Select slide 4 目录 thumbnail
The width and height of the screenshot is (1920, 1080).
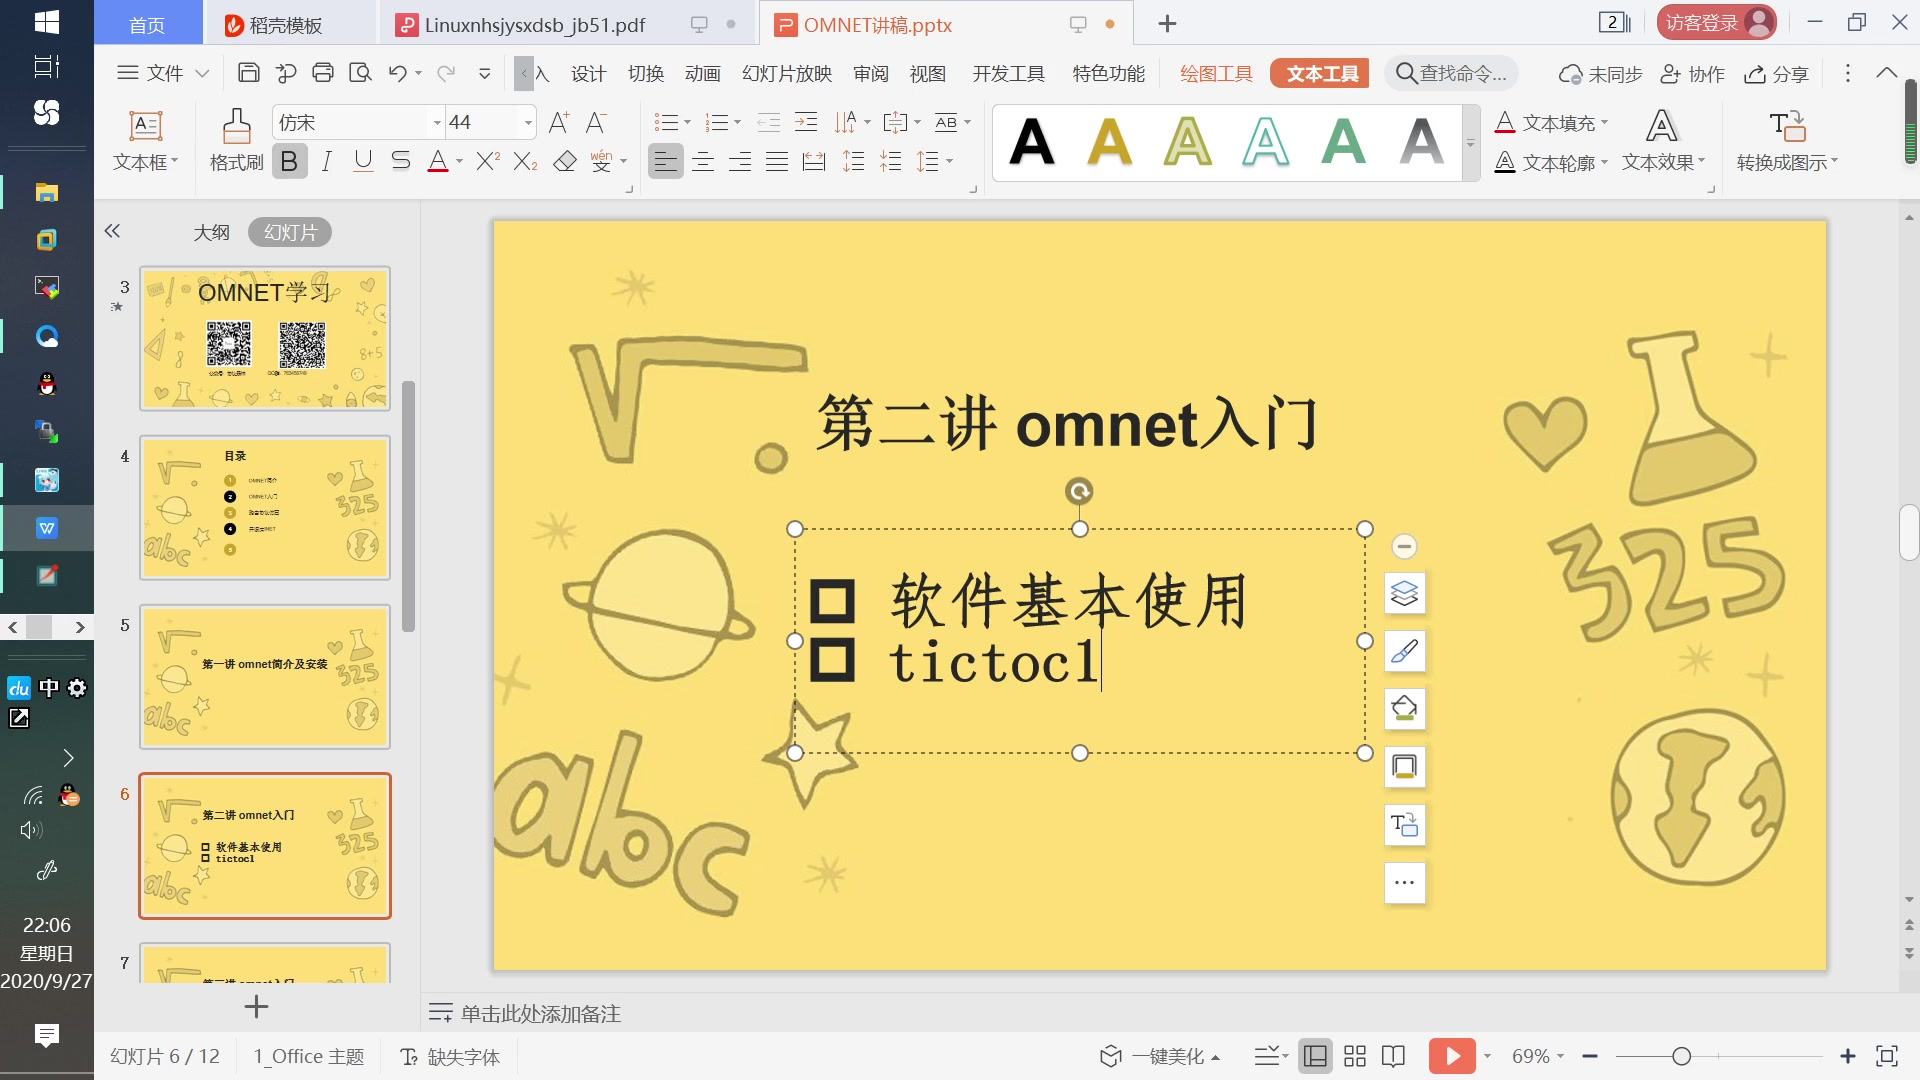tap(265, 508)
